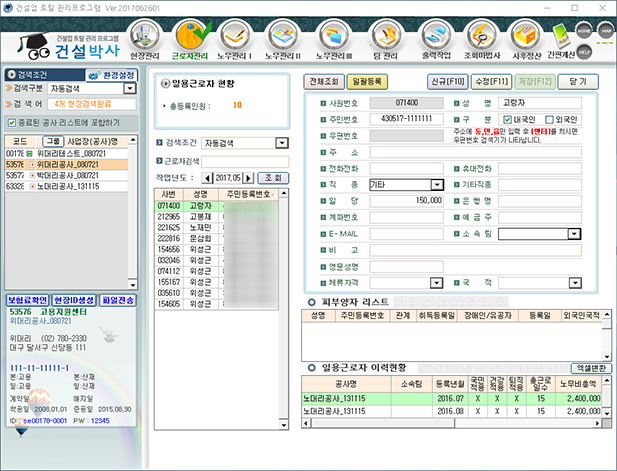Screen dimensions: 617x471
Task: Click the 저장[F12] button
Action: 535,81
